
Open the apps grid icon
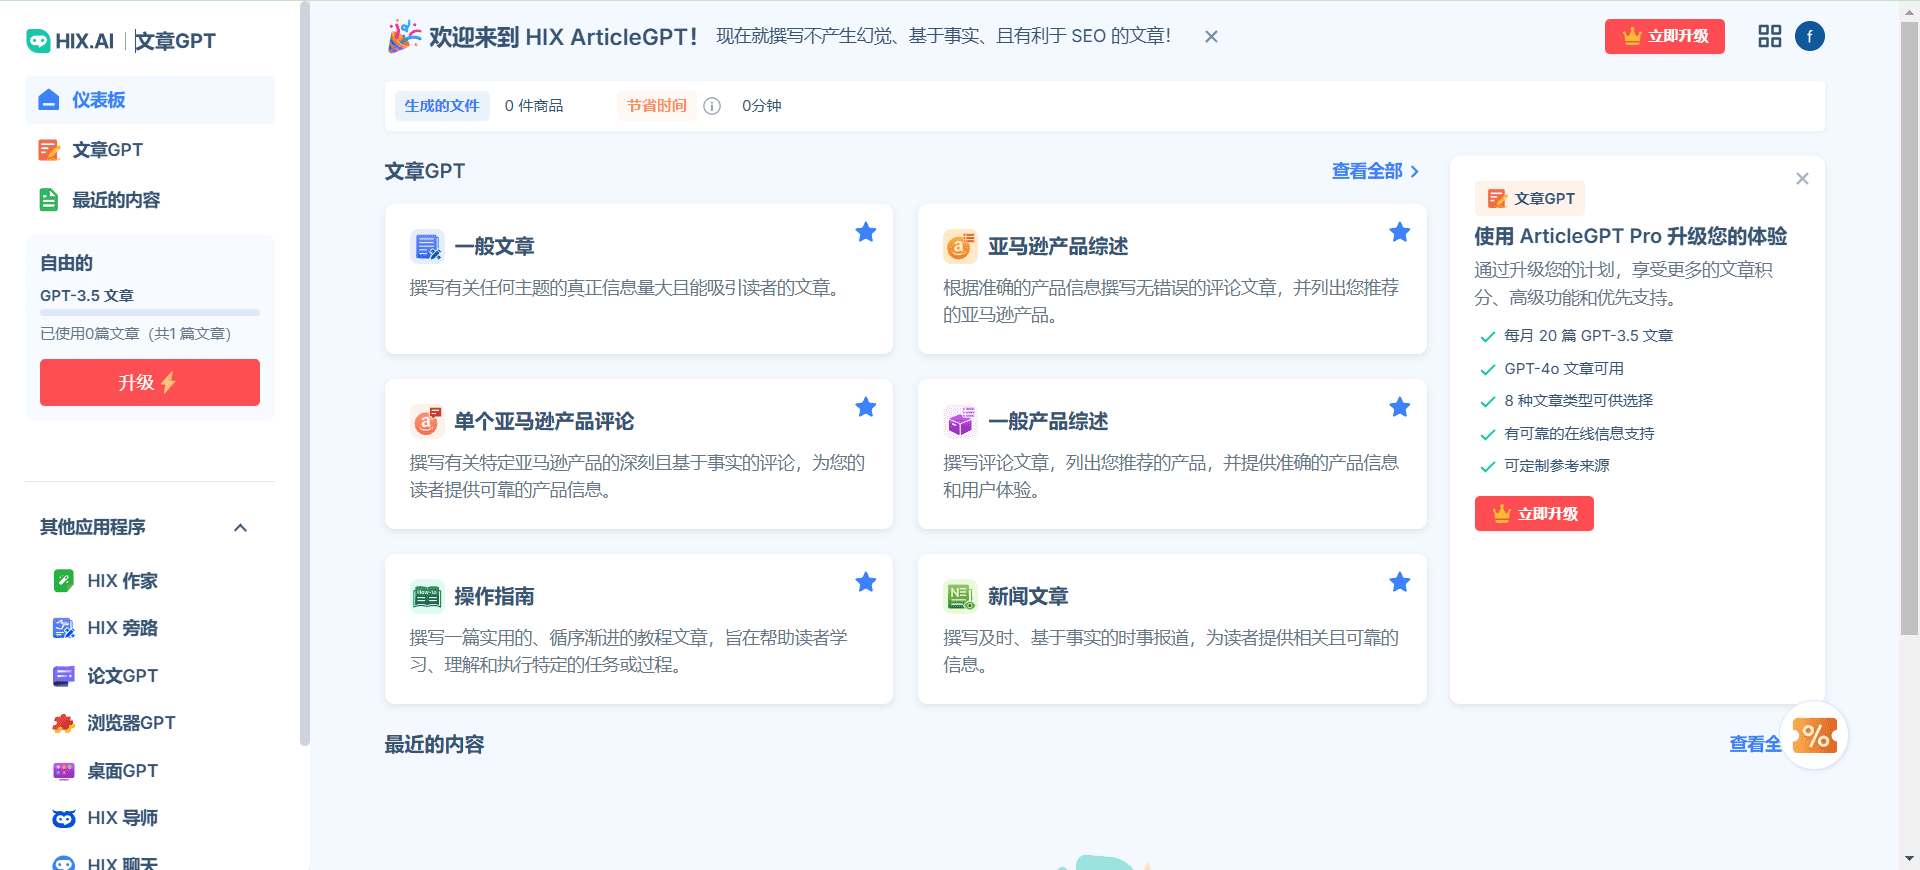(1770, 36)
